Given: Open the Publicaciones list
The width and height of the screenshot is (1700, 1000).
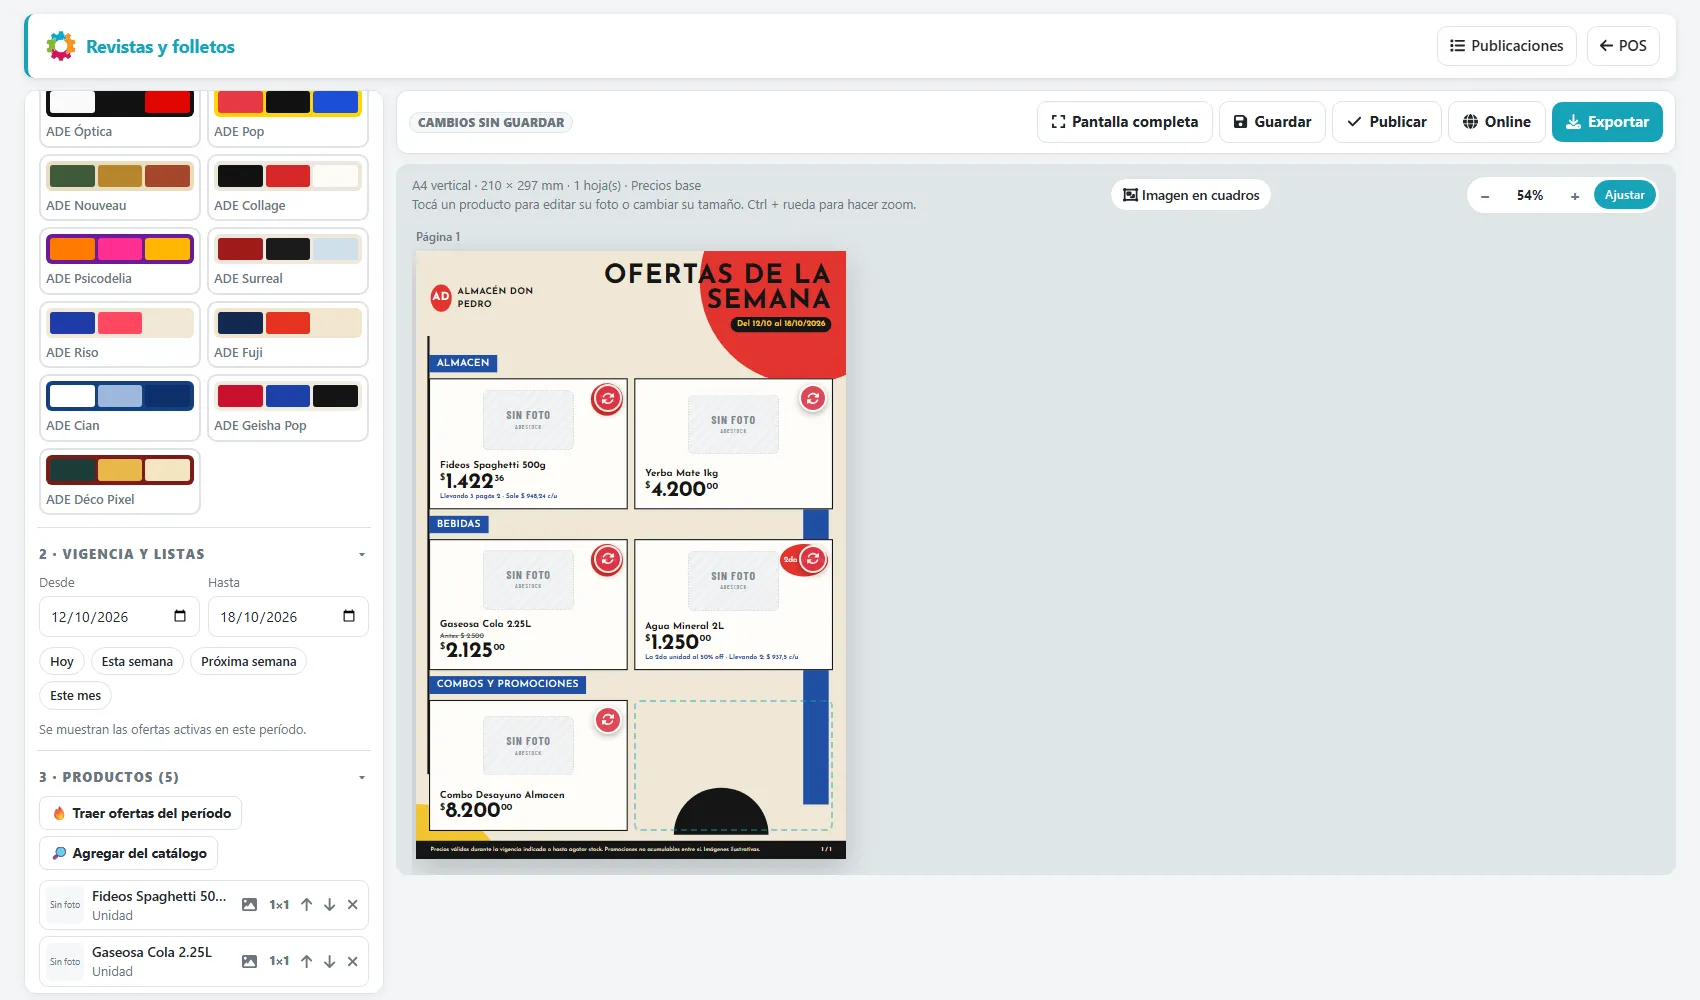Looking at the screenshot, I should pos(1507,46).
